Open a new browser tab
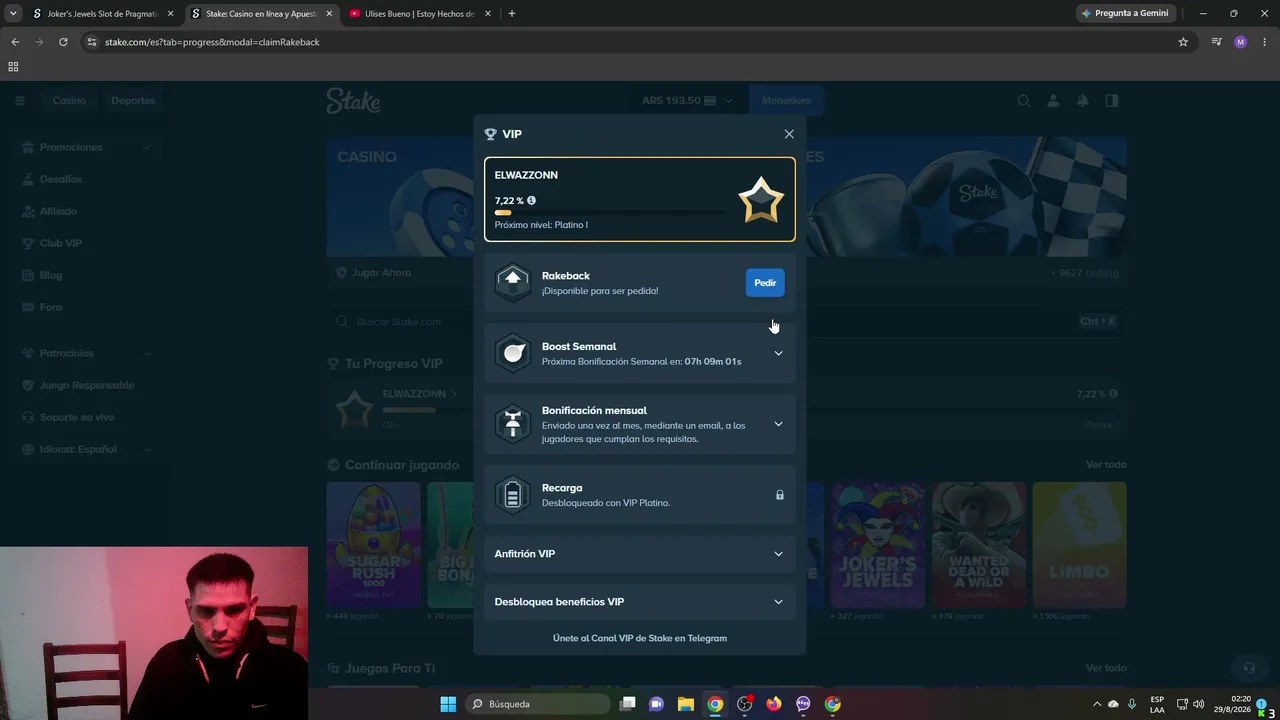The height and width of the screenshot is (720, 1280). (512, 13)
